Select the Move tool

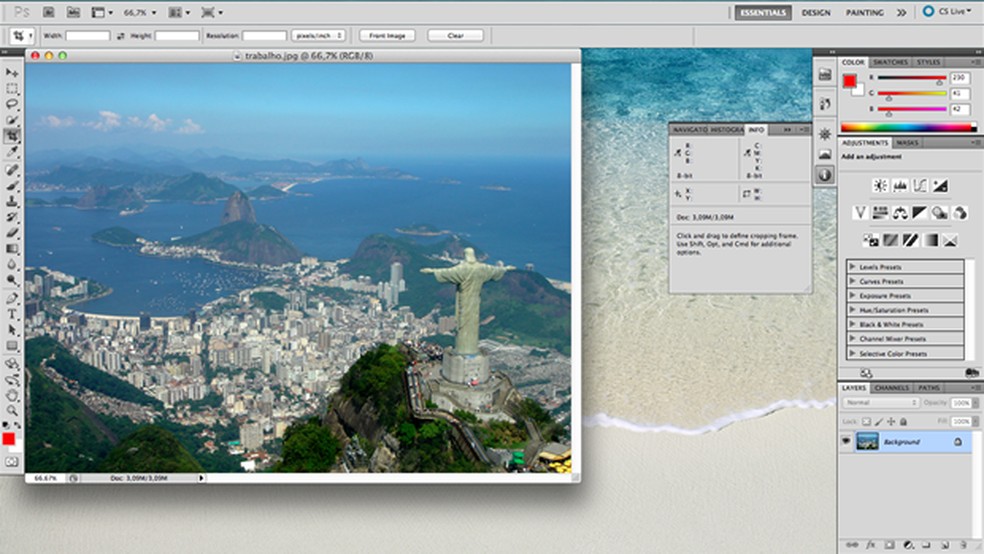pyautogui.click(x=12, y=73)
